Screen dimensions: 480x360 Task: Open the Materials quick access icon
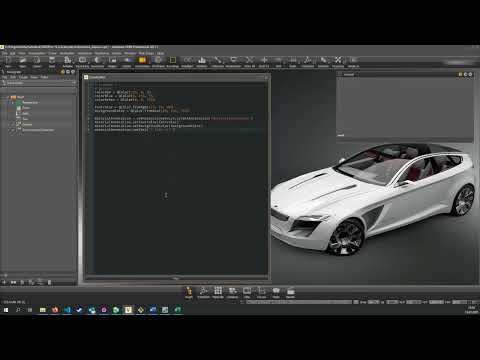pos(218,292)
